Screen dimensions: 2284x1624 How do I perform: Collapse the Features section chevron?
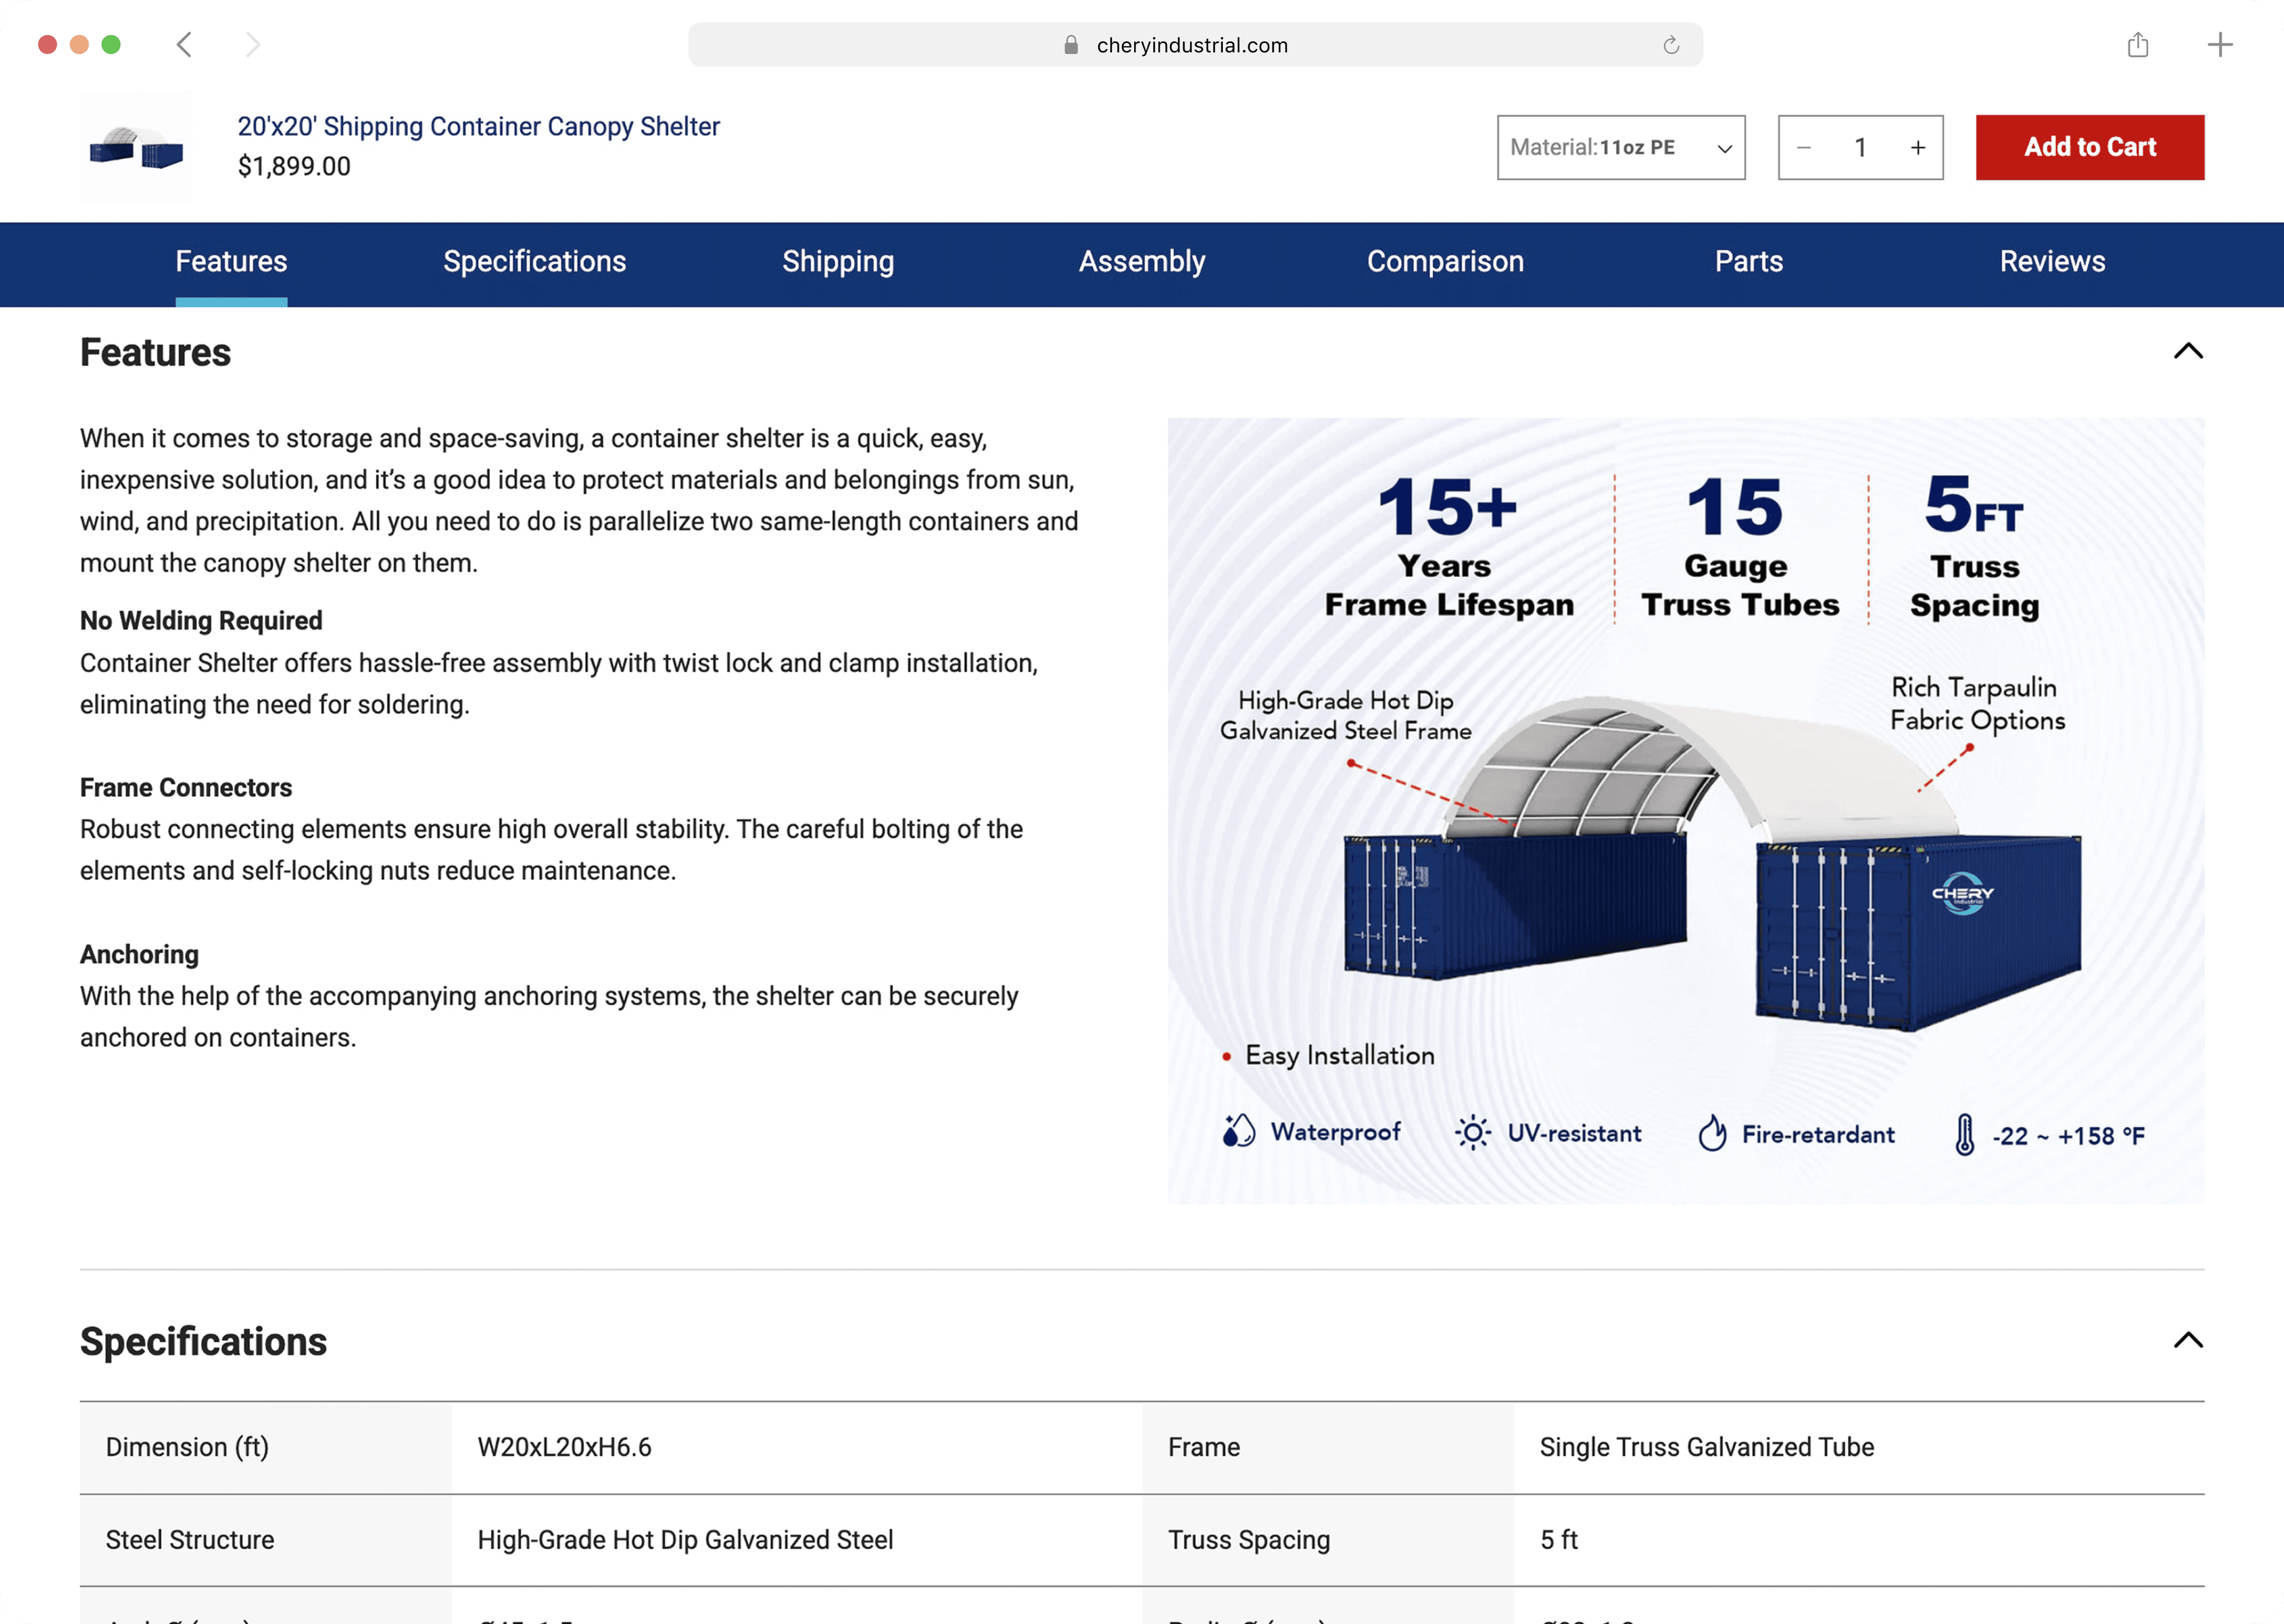click(2188, 351)
